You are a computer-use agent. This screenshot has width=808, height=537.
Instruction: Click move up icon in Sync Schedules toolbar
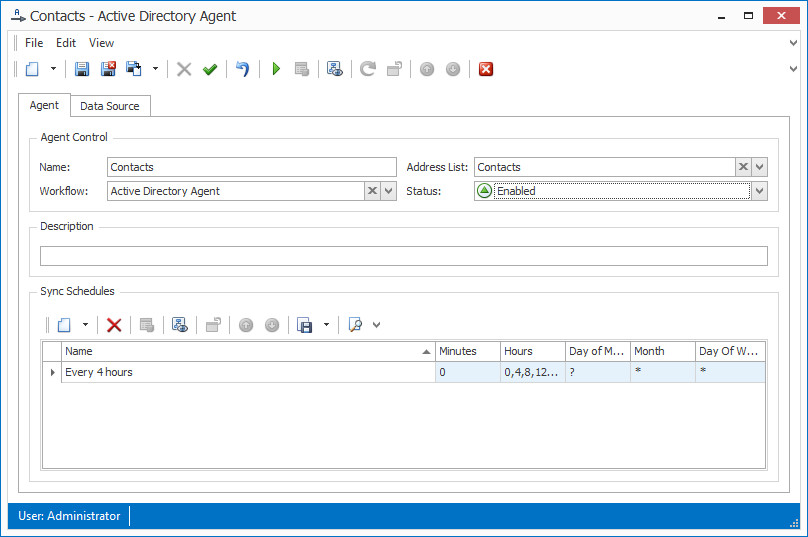(246, 325)
